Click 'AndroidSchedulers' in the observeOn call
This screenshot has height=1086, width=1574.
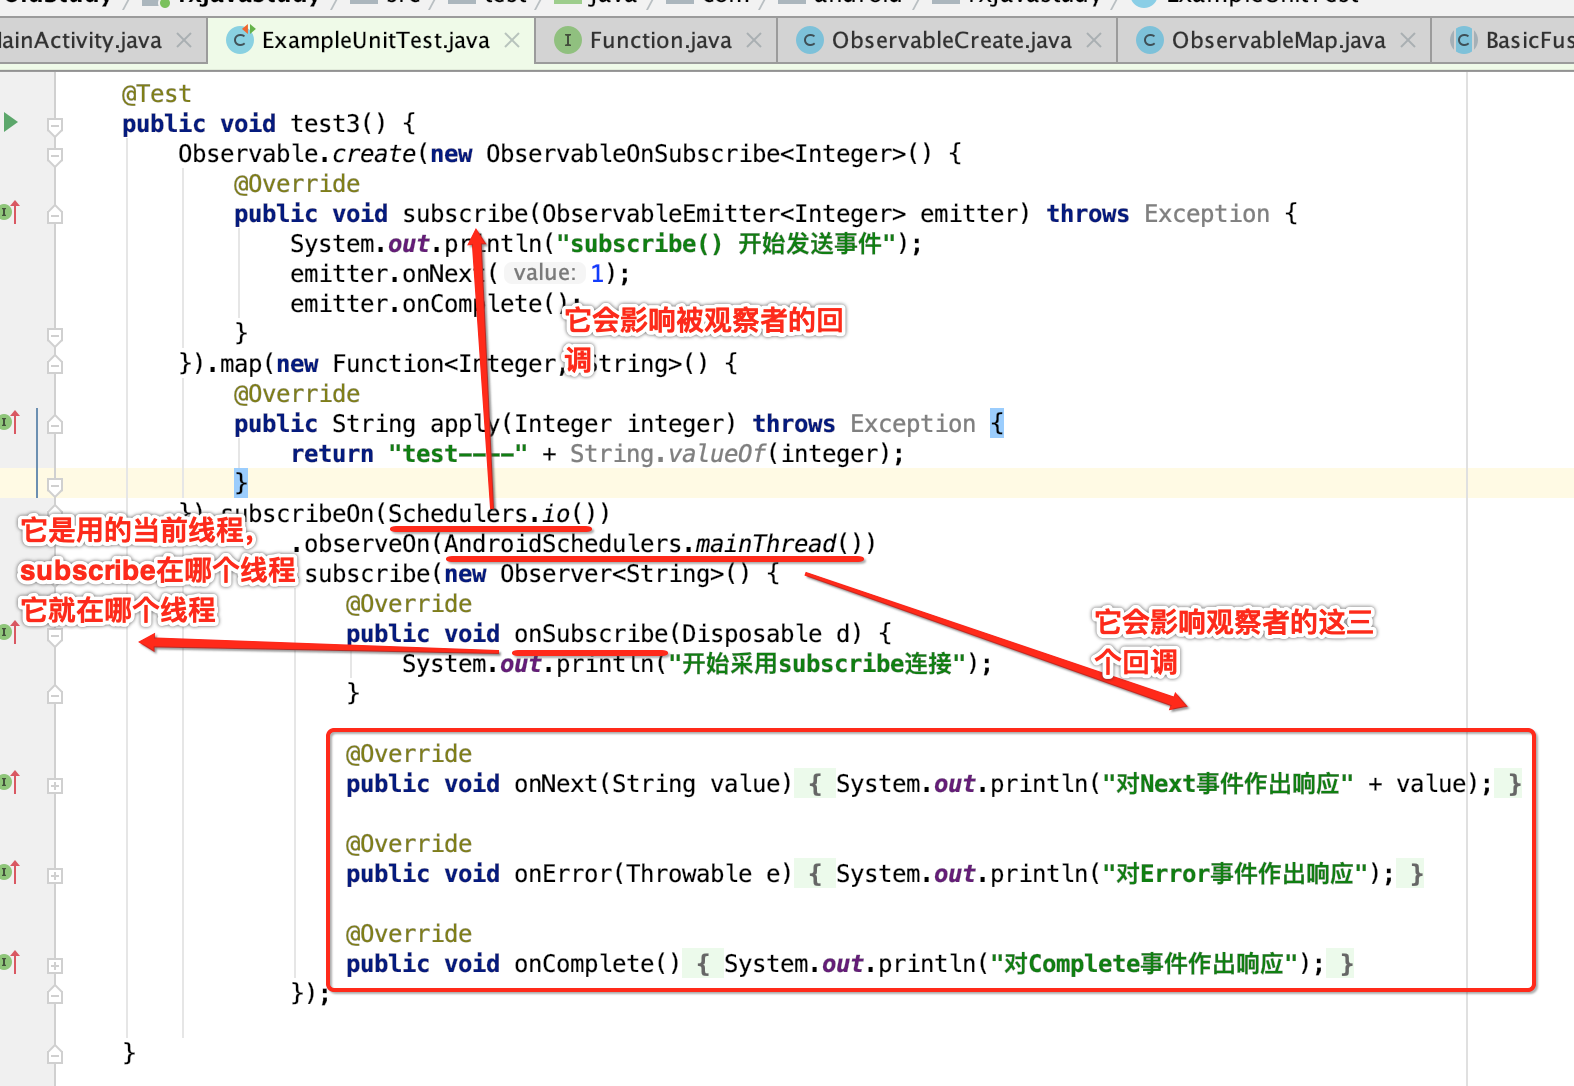(x=563, y=544)
